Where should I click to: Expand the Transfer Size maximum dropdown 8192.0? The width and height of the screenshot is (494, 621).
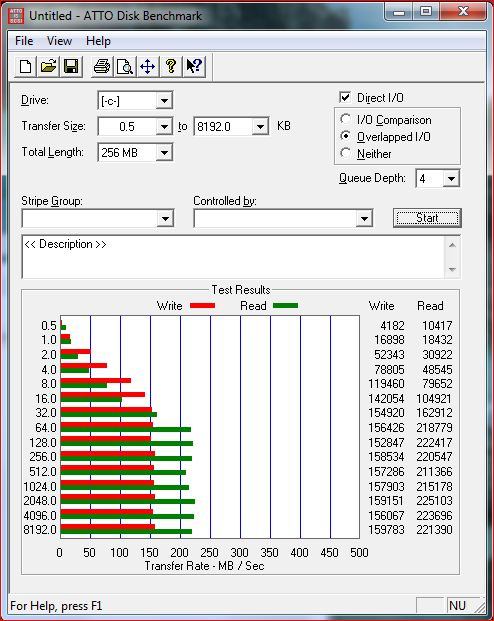[x=260, y=127]
